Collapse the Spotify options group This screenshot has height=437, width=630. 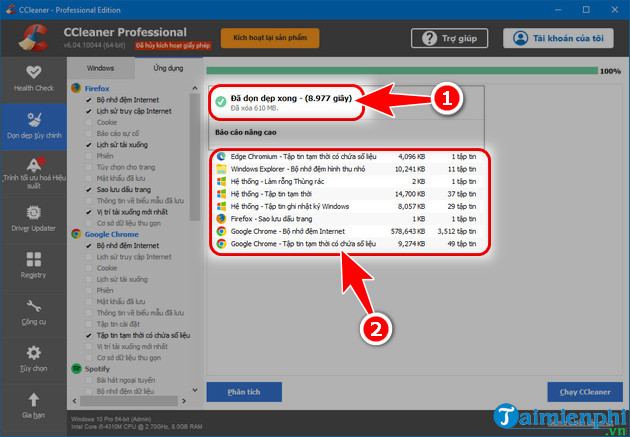(97, 368)
